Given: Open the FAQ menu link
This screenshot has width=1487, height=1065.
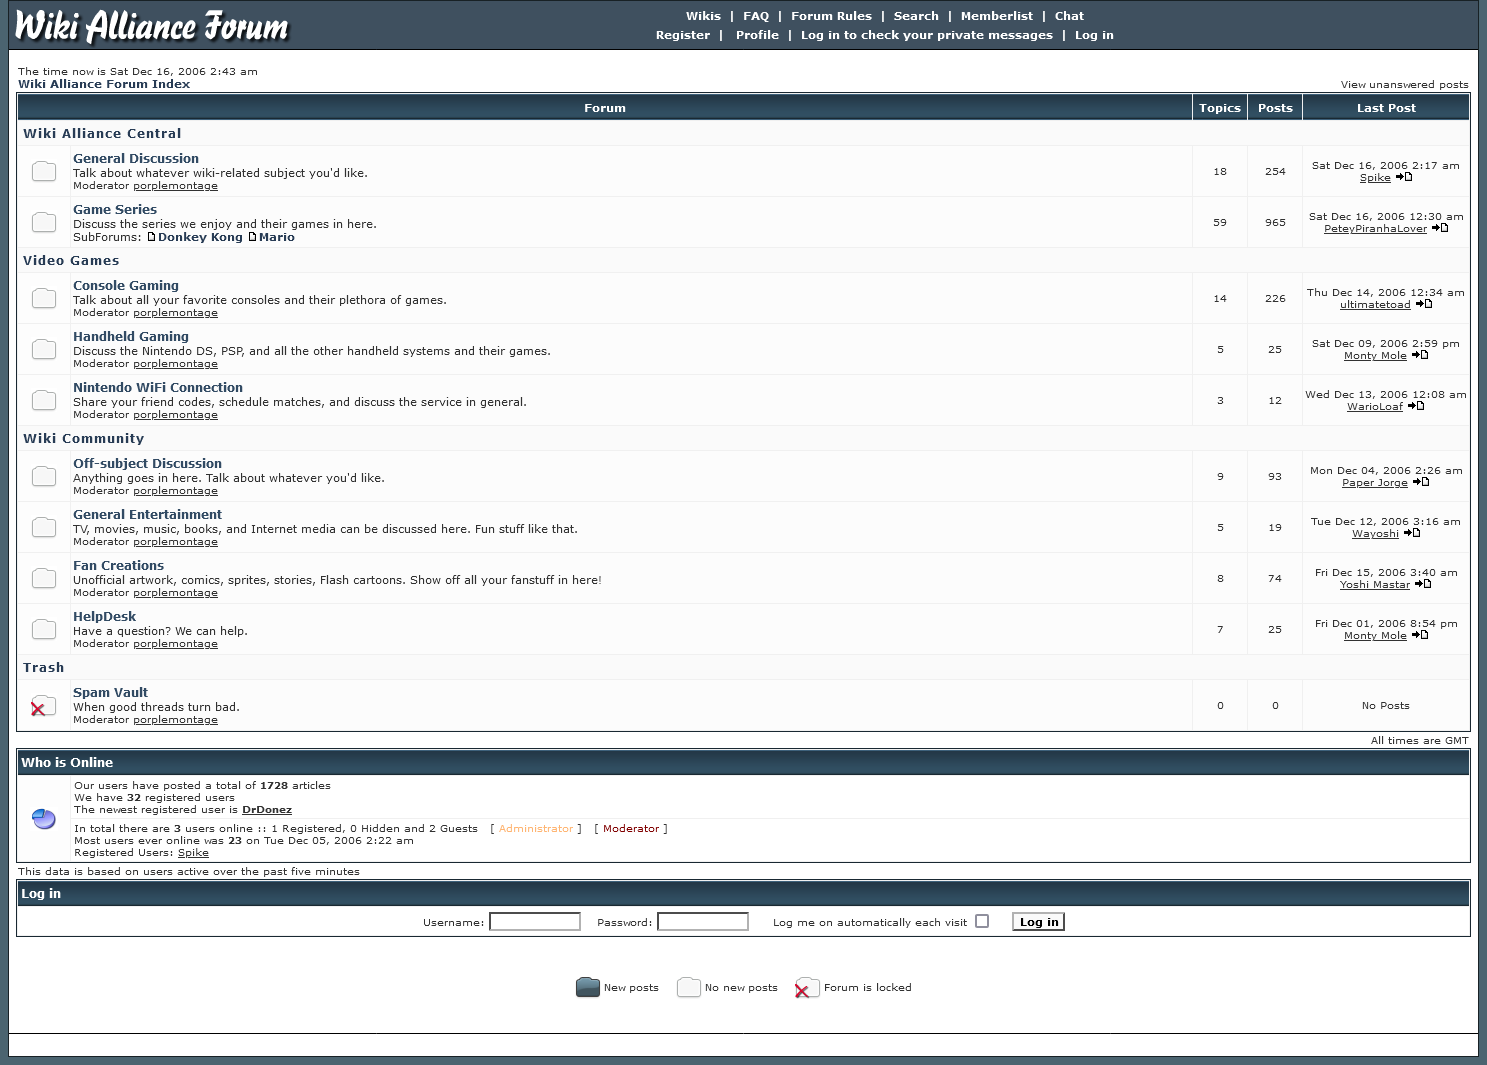Looking at the screenshot, I should pos(755,16).
